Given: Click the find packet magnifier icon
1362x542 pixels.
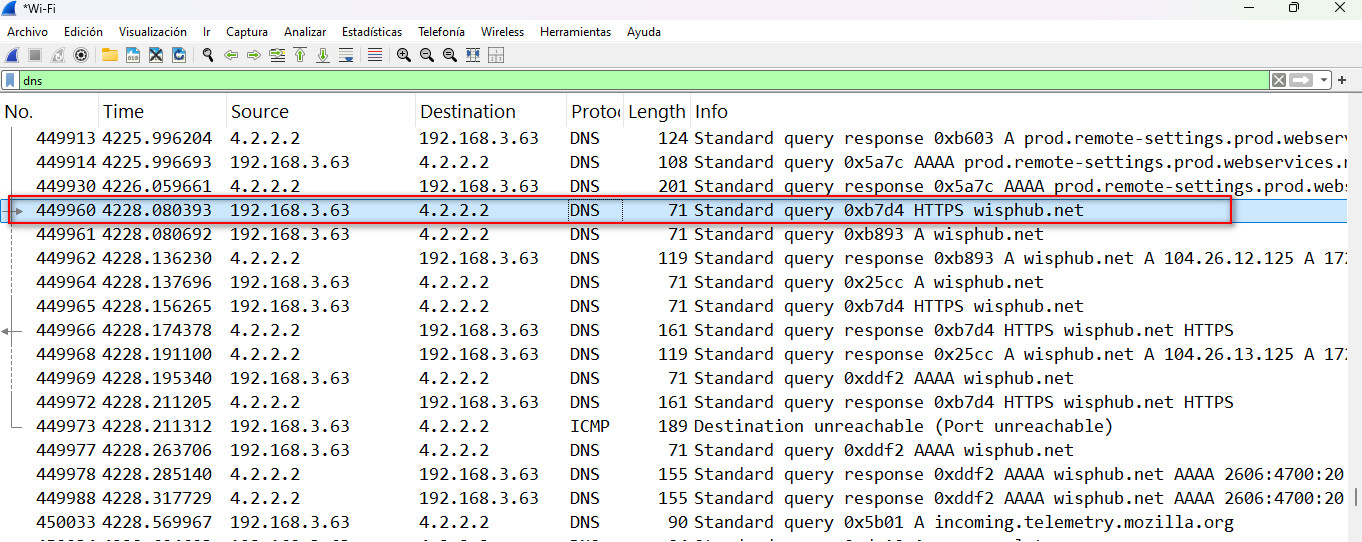Looking at the screenshot, I should (x=208, y=55).
